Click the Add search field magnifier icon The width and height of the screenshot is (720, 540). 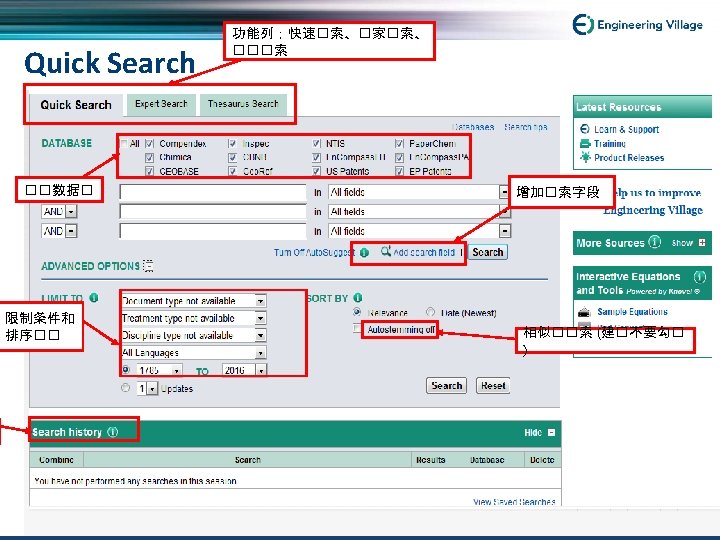tap(386, 251)
